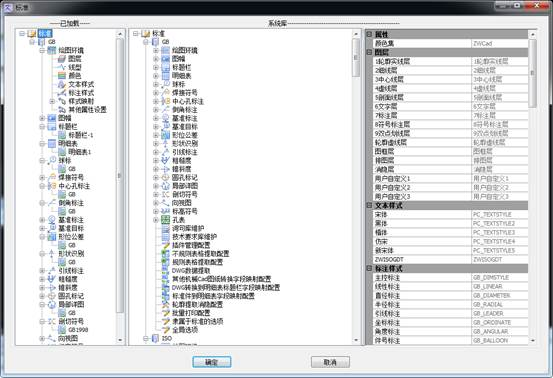Expand 图幅 node in 已加载 tree
The height and width of the screenshot is (378, 553).
[42, 118]
